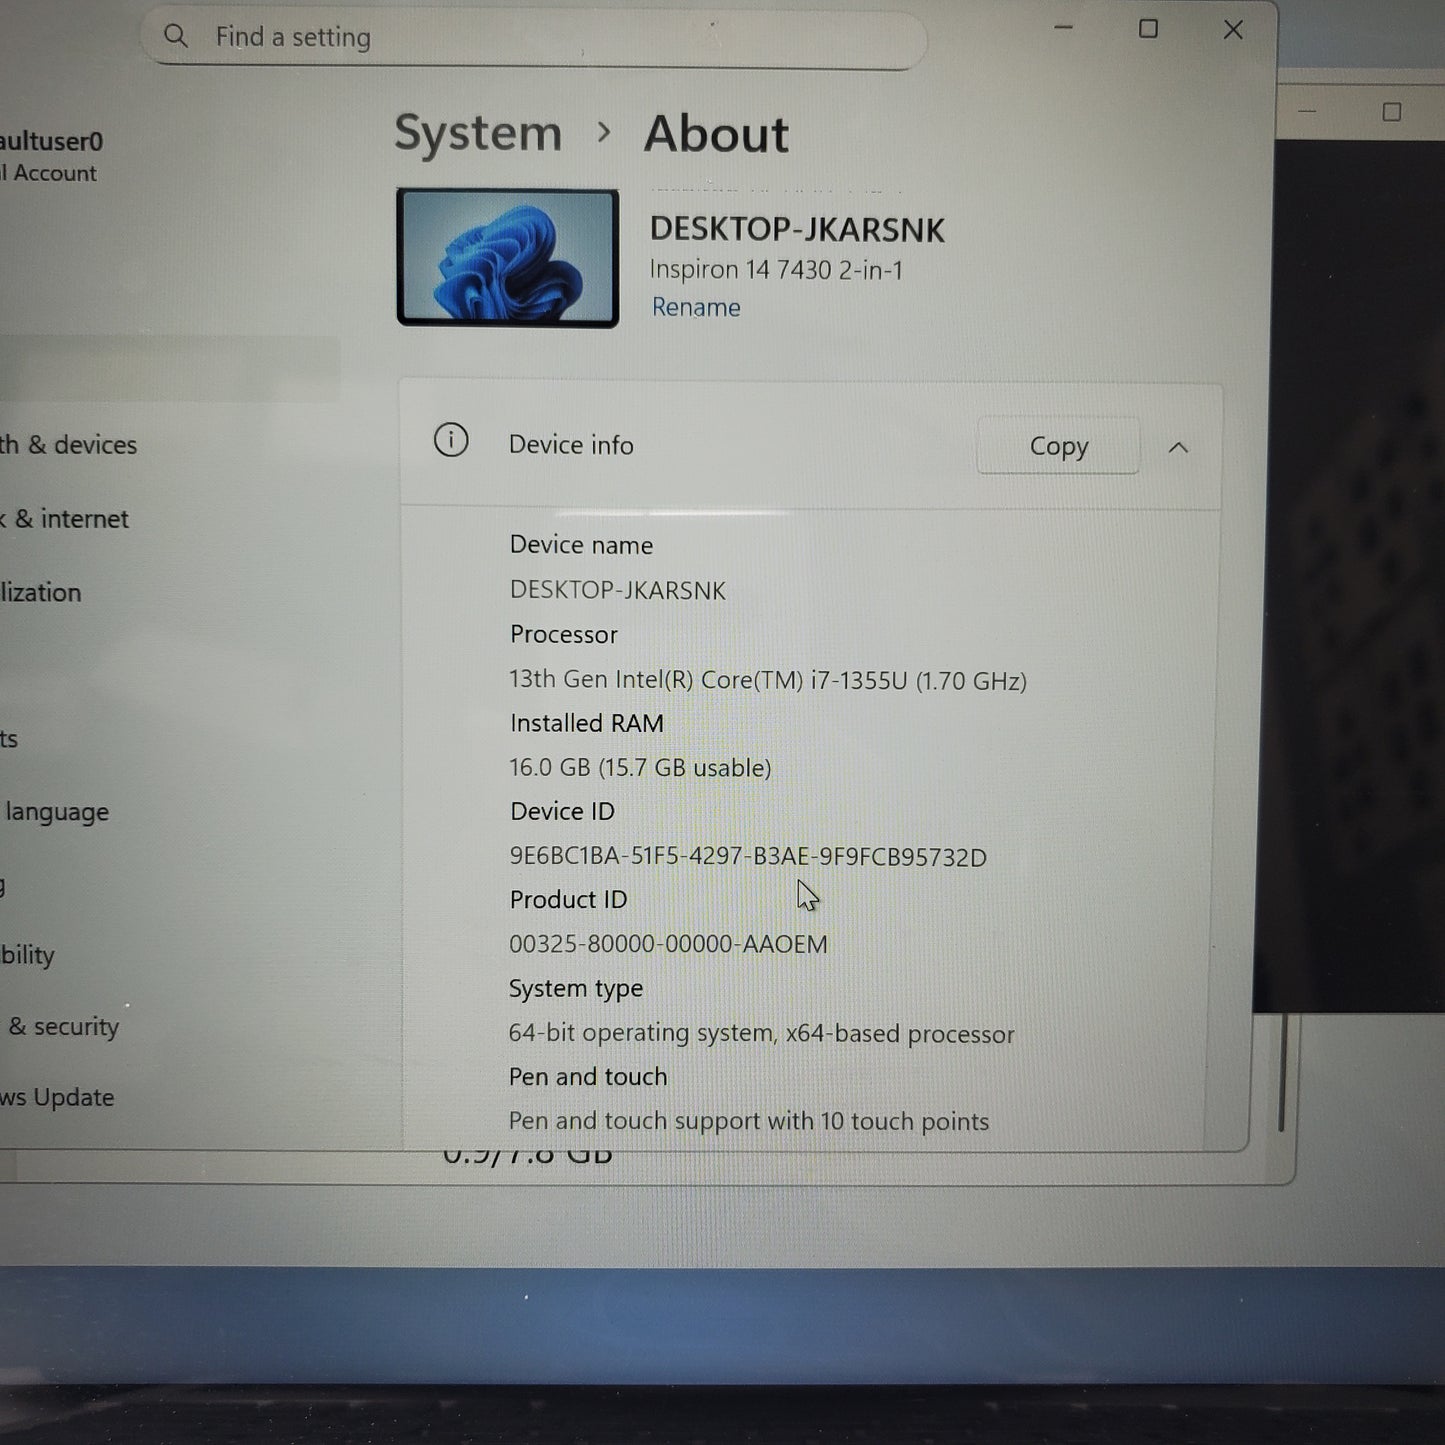The width and height of the screenshot is (1445, 1445).
Task: Click the Windows bloom device thumbnail image
Action: point(507,256)
